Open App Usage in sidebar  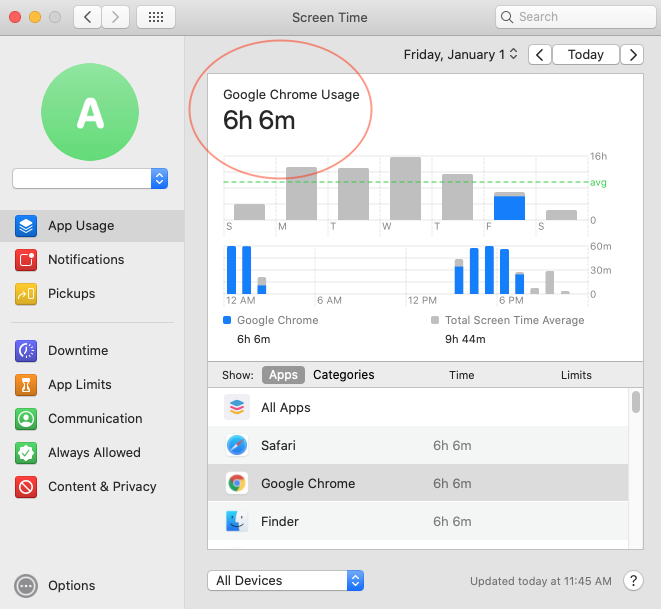(x=92, y=226)
